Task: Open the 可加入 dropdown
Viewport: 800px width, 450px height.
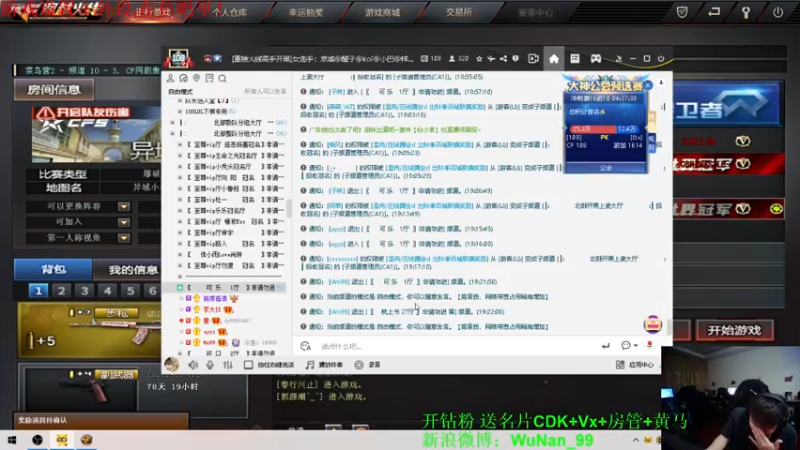Action: 123,222
